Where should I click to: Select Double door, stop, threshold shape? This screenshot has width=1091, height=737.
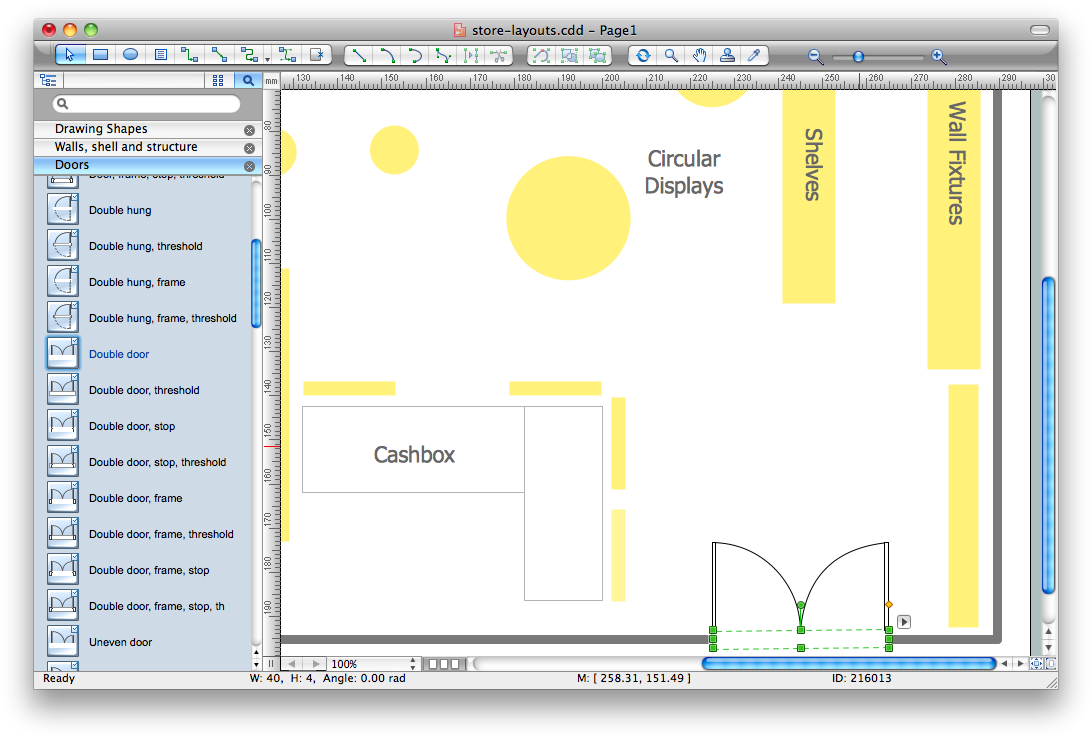coord(63,462)
